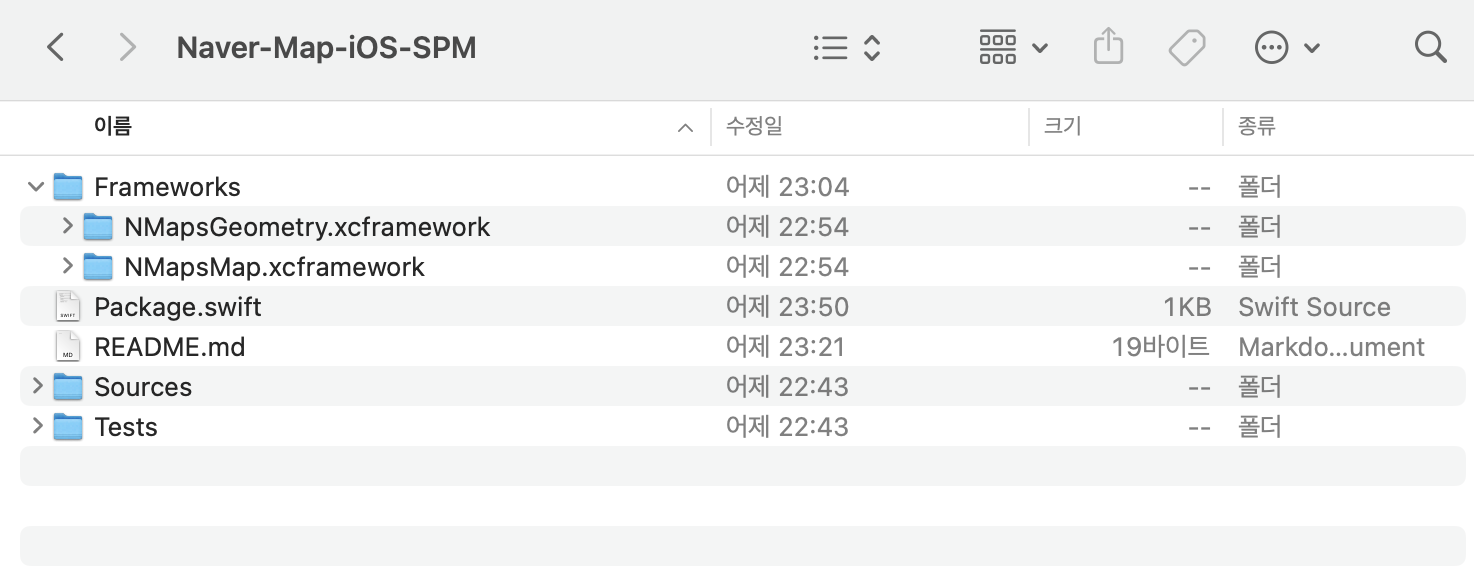Viewport: 1474px width, 583px height.
Task: Sort by the 수정일 column header
Action: pos(754,126)
